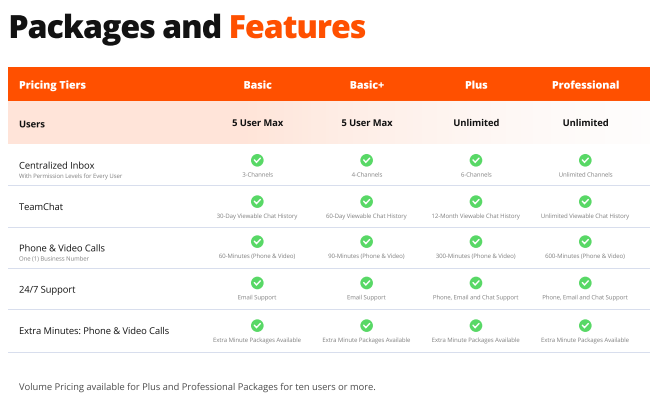Click the Professional tier Centralized Inbox checkmark
This screenshot has width=665, height=409.
[x=585, y=160]
